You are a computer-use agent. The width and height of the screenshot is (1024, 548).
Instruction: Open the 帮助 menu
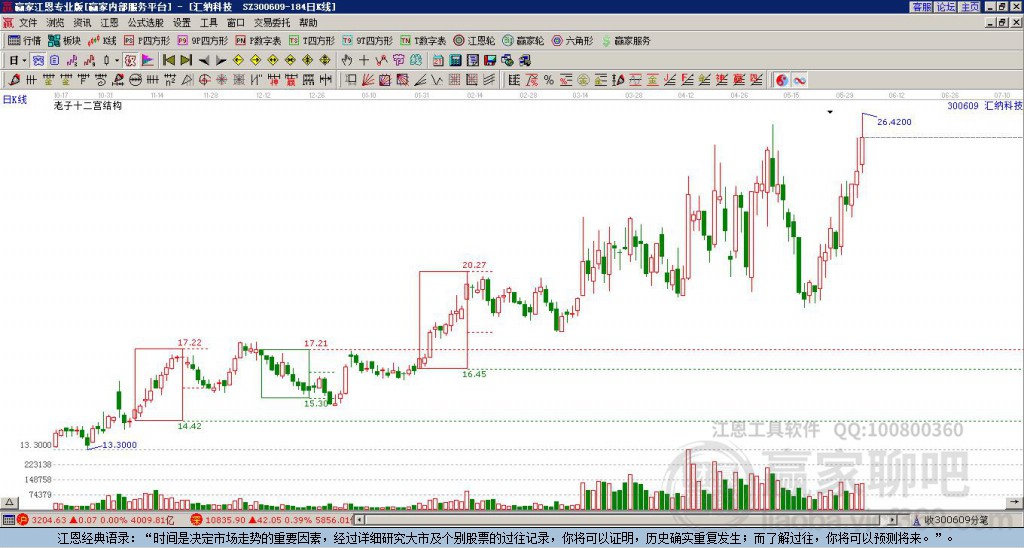point(308,23)
